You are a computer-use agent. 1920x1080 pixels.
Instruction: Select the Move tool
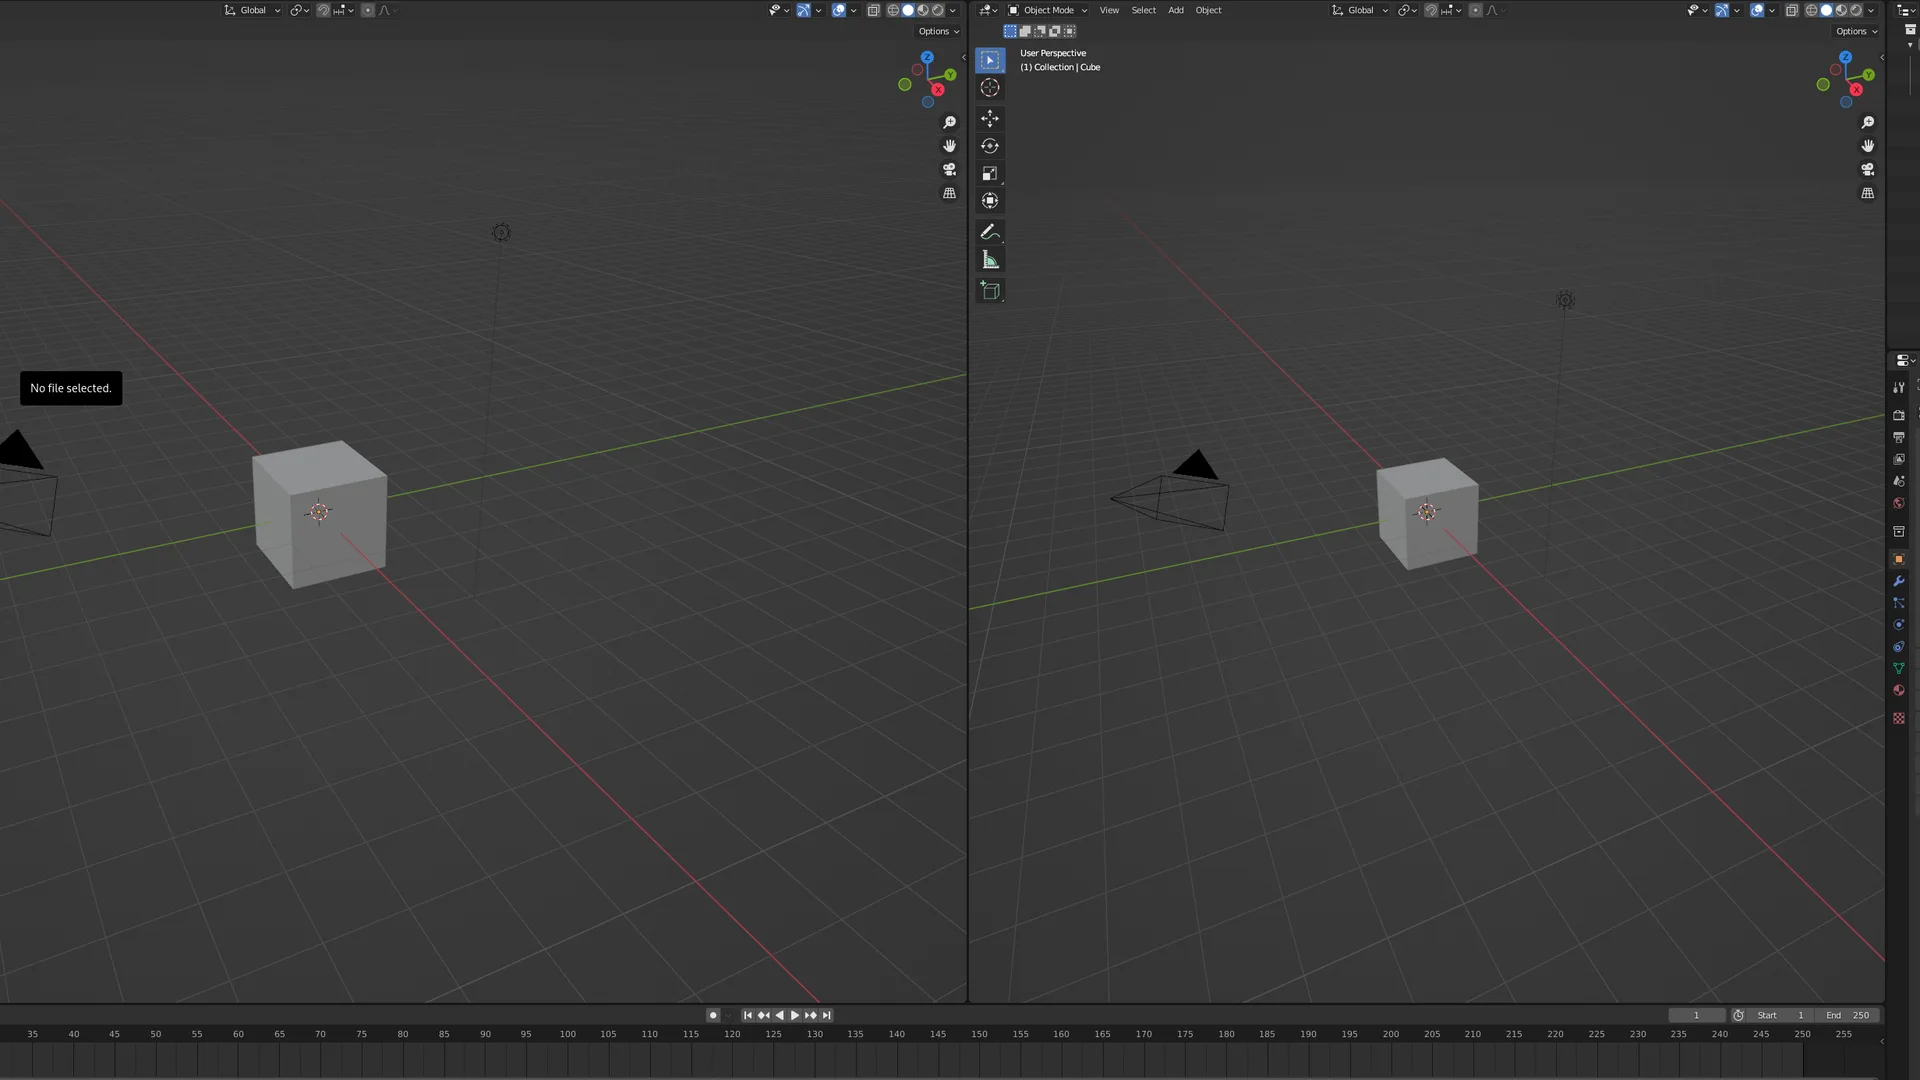pyautogui.click(x=990, y=118)
